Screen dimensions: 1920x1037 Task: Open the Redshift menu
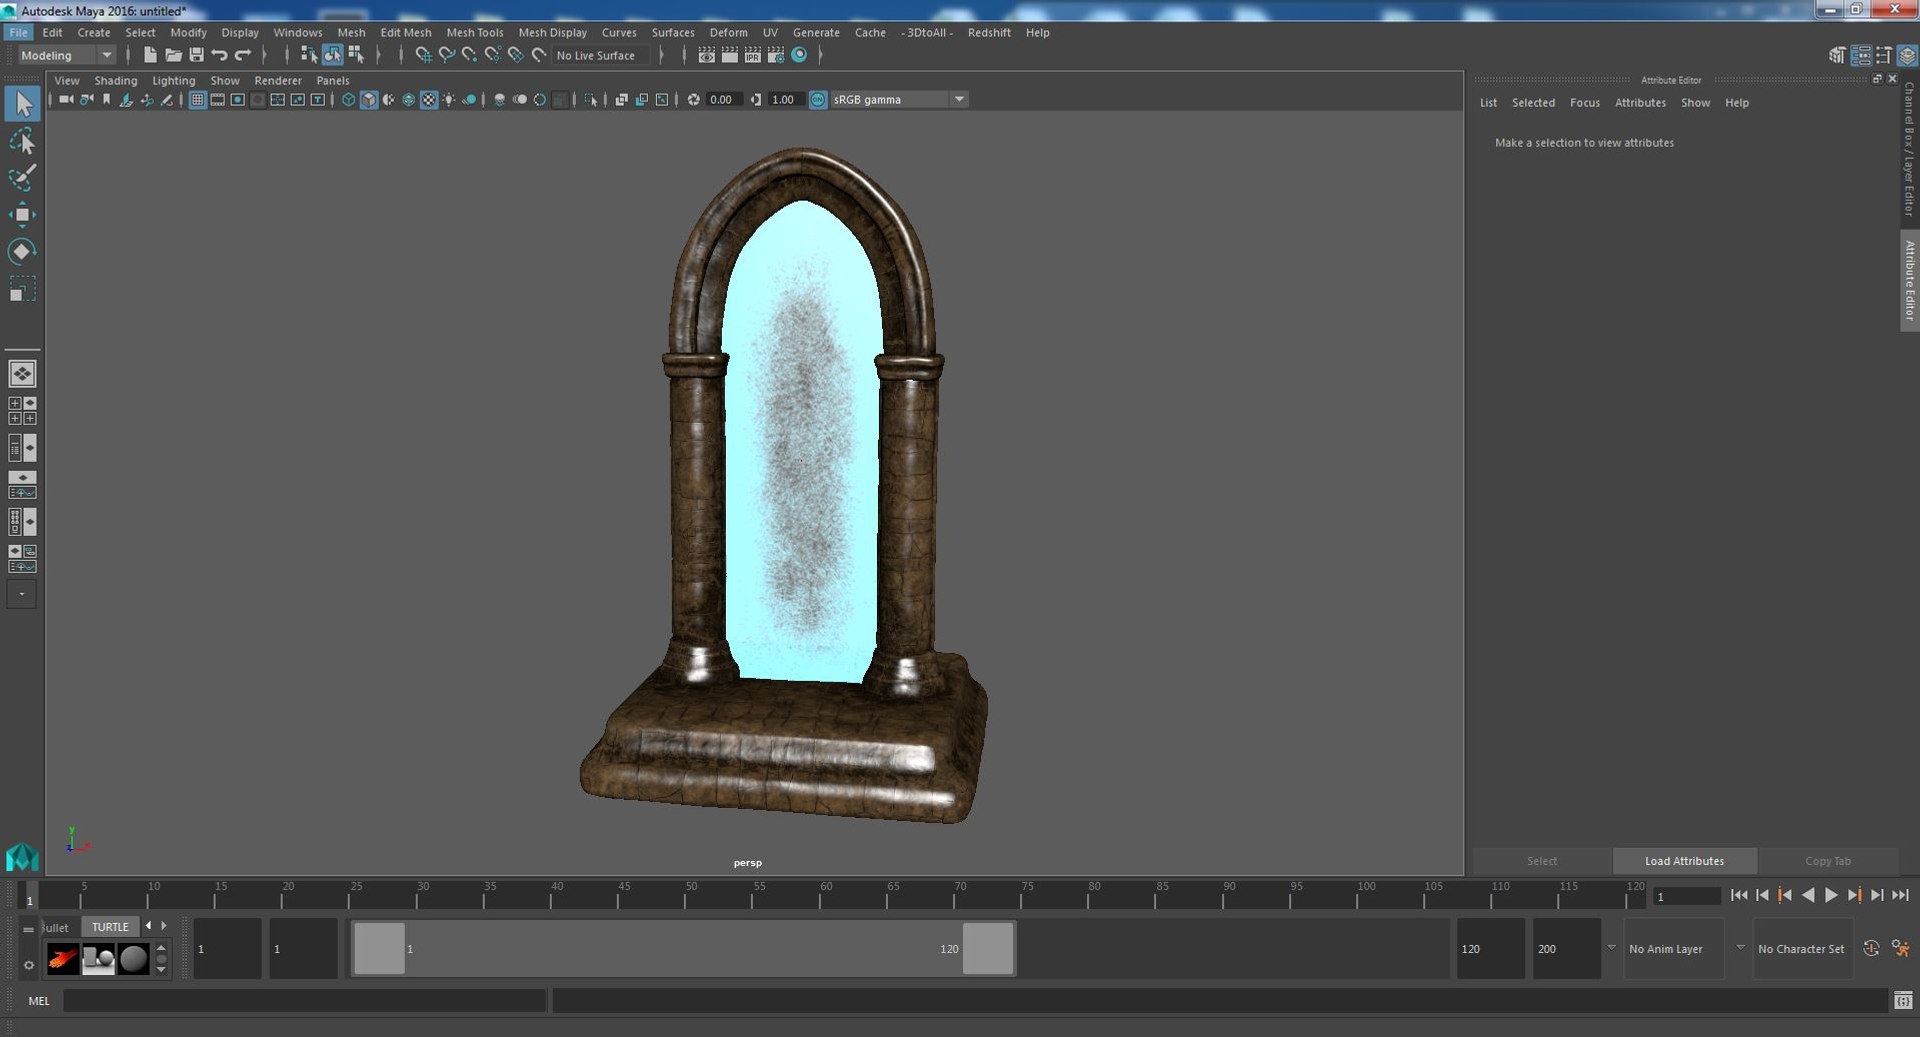point(989,32)
